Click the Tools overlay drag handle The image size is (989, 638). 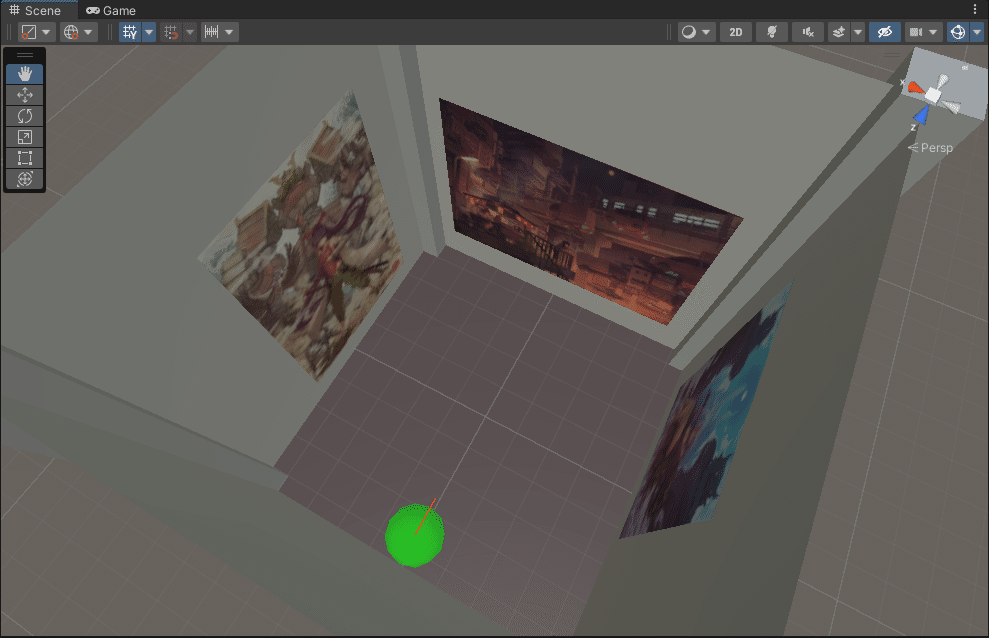click(x=25, y=55)
